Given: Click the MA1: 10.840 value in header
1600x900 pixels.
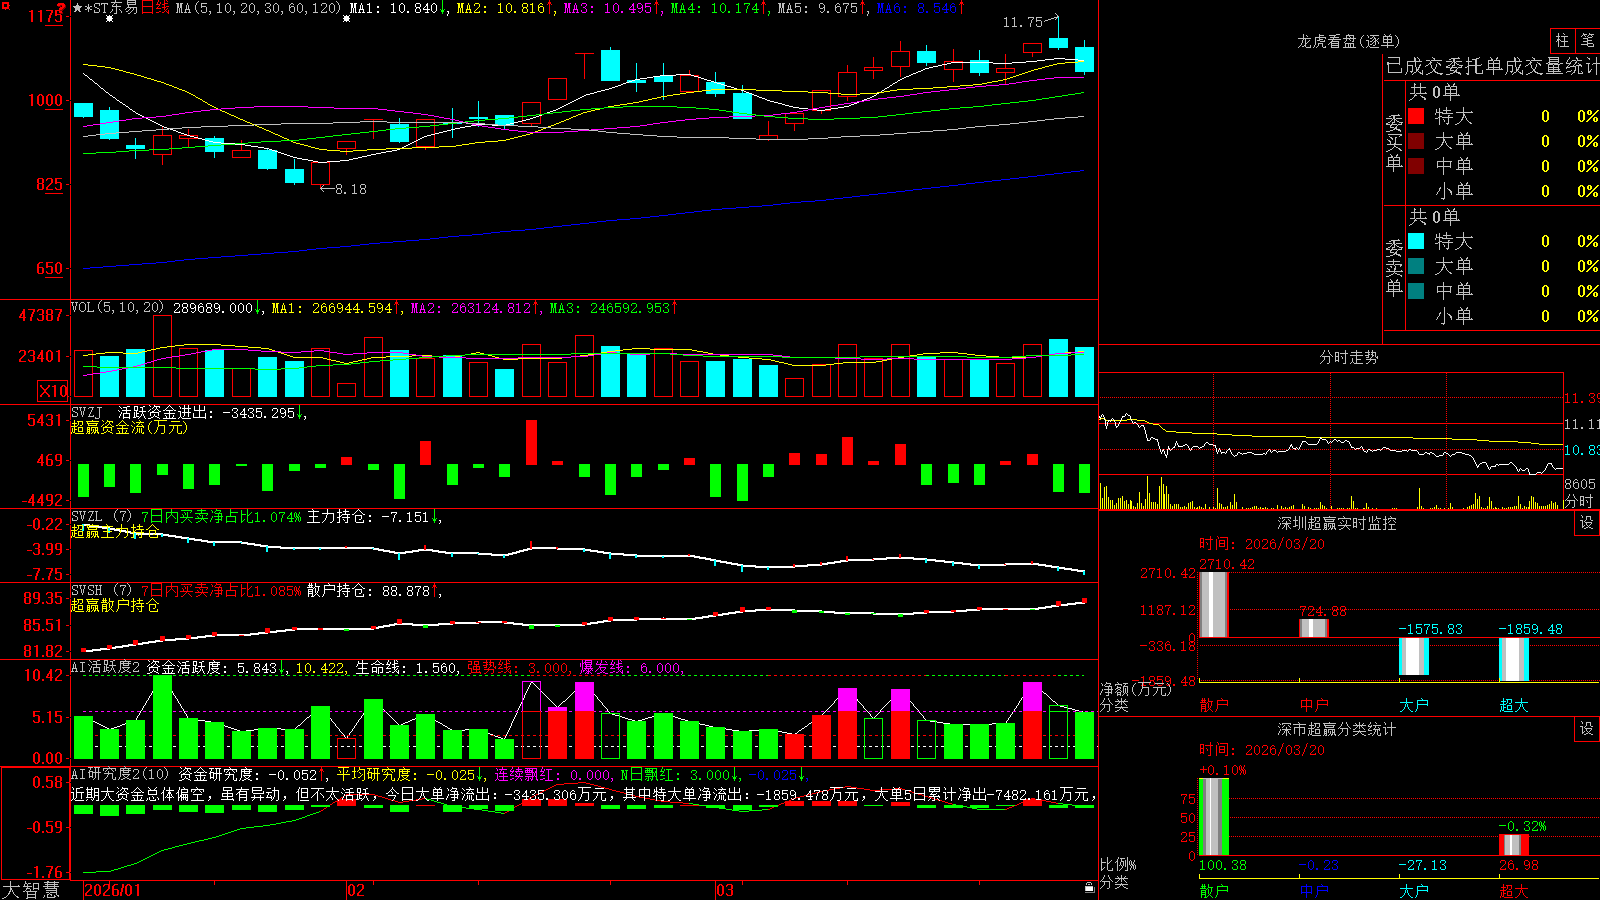Looking at the screenshot, I should coord(397,8).
